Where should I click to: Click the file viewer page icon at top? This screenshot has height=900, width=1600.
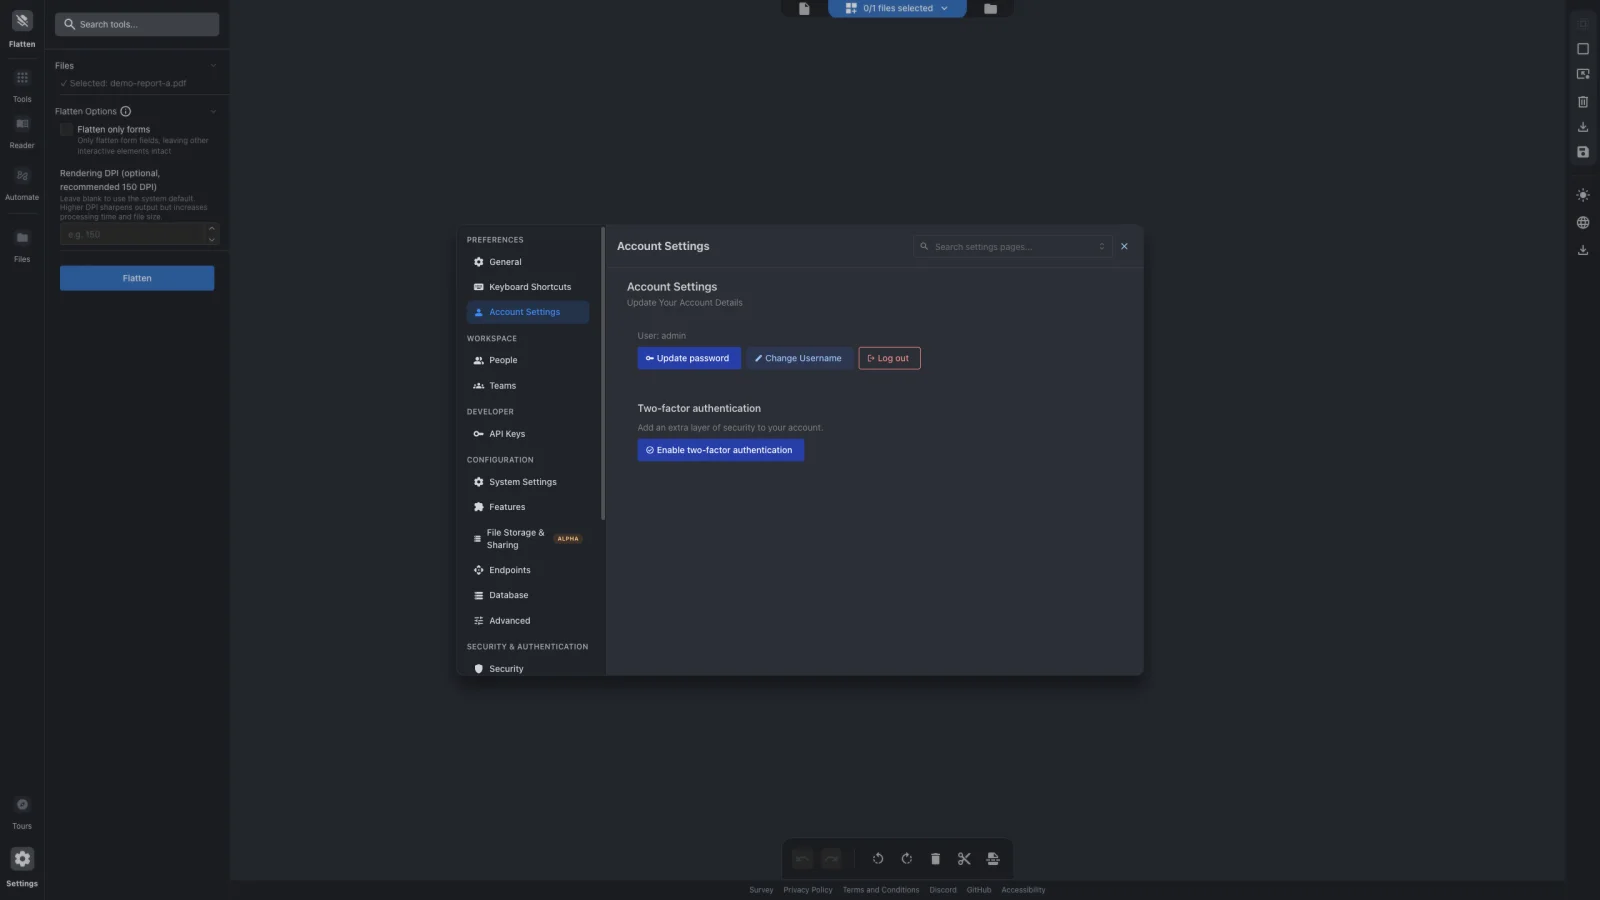click(804, 8)
